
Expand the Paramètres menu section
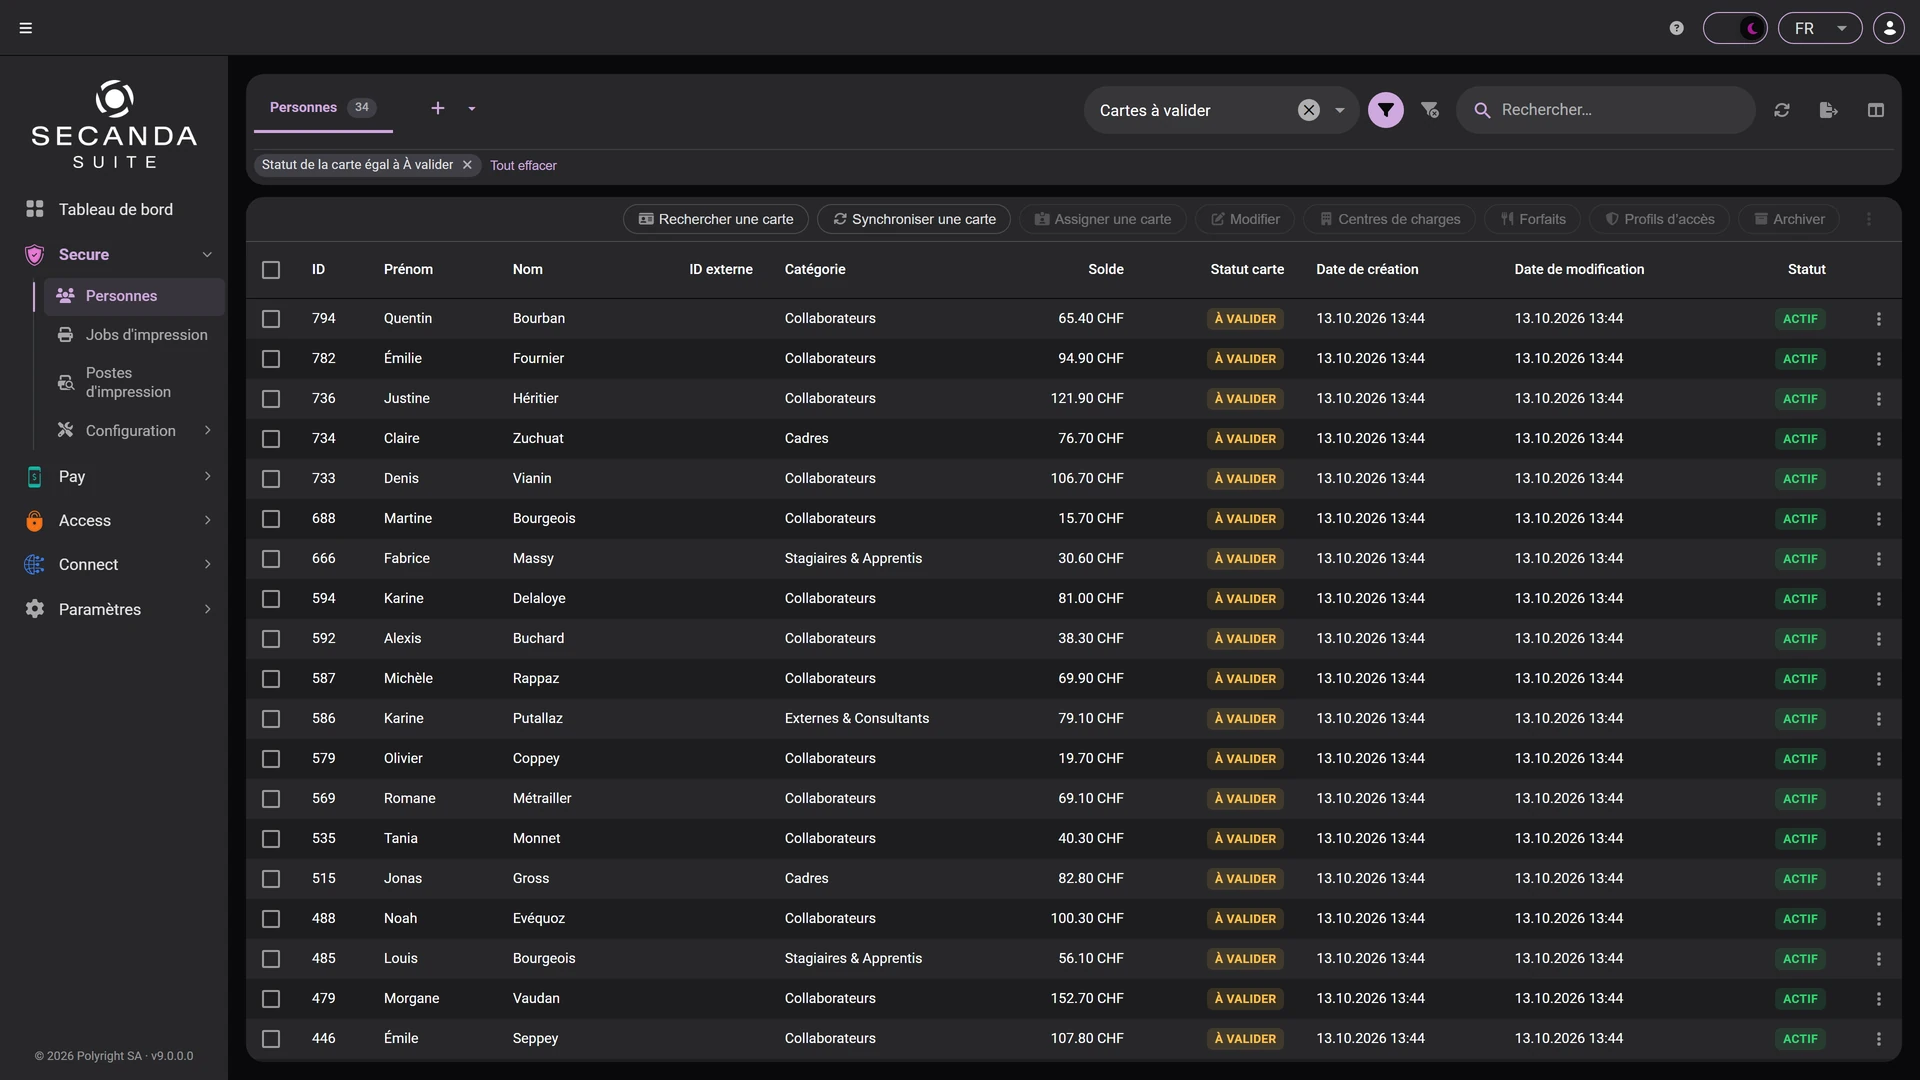click(207, 610)
